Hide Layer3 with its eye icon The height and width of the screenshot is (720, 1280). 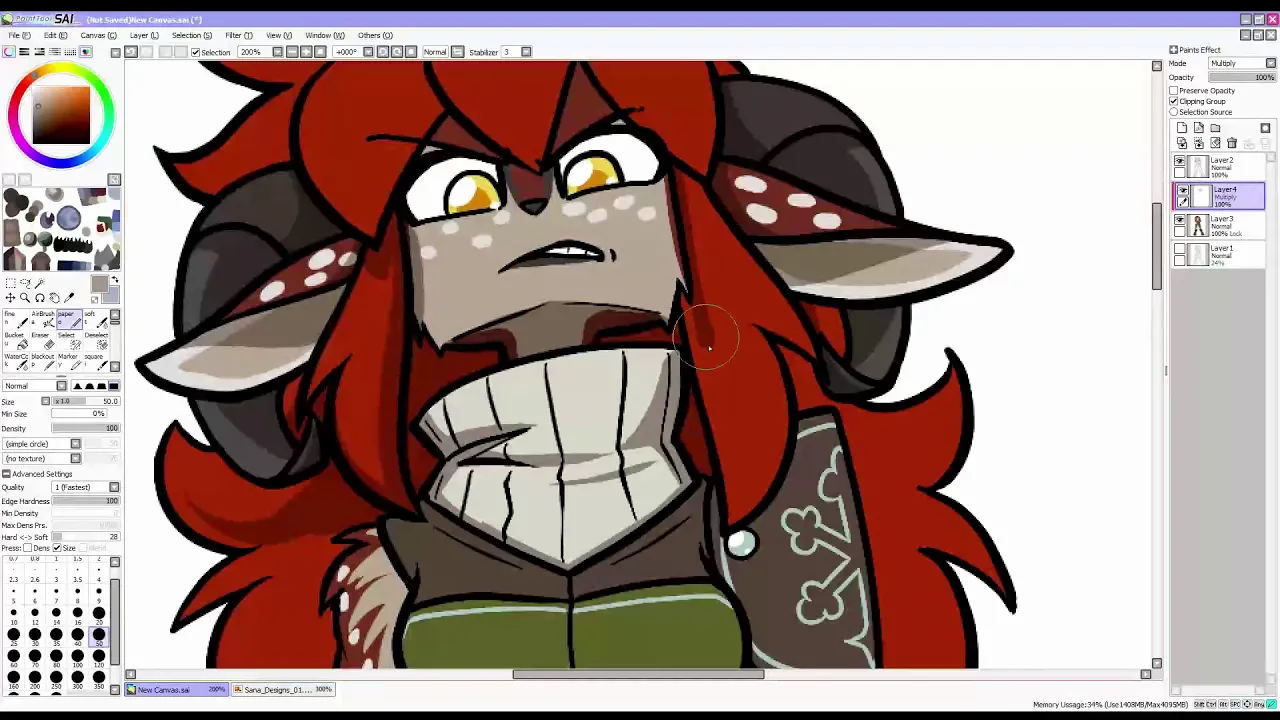[x=1180, y=221]
